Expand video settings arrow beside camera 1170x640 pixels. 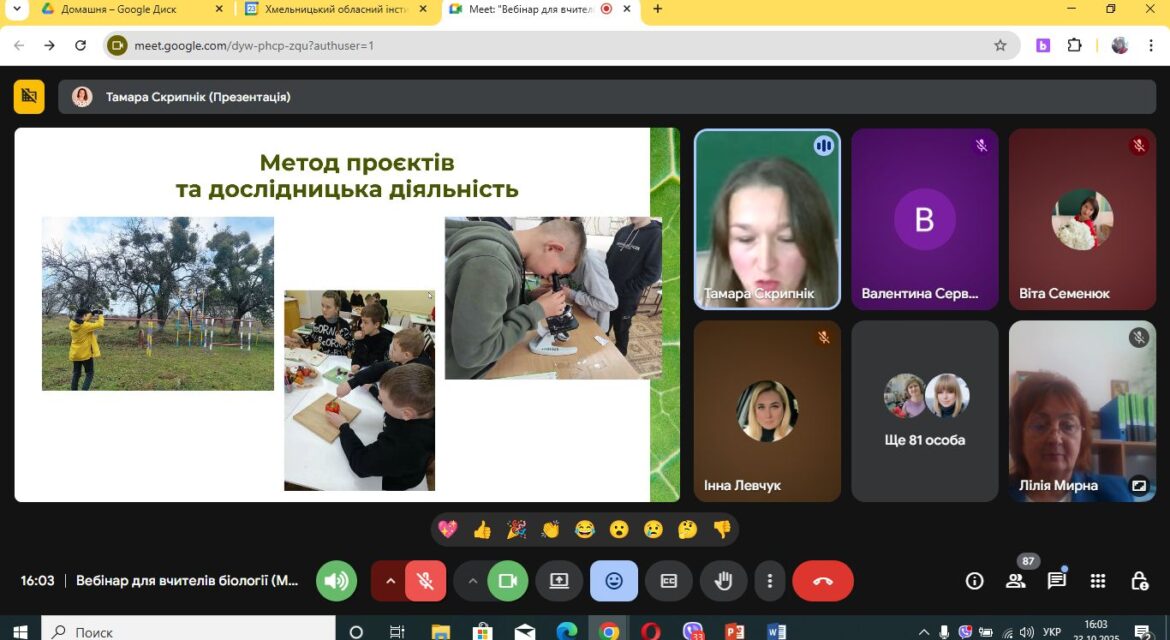(472, 581)
